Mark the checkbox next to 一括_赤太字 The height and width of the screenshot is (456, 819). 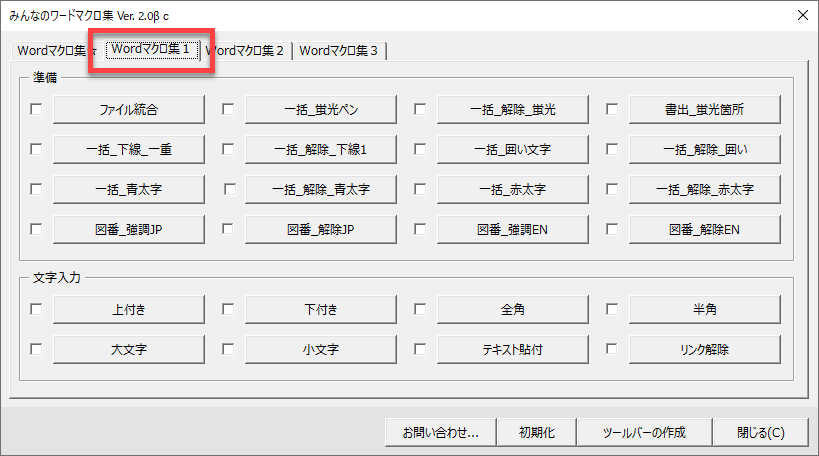(x=420, y=189)
